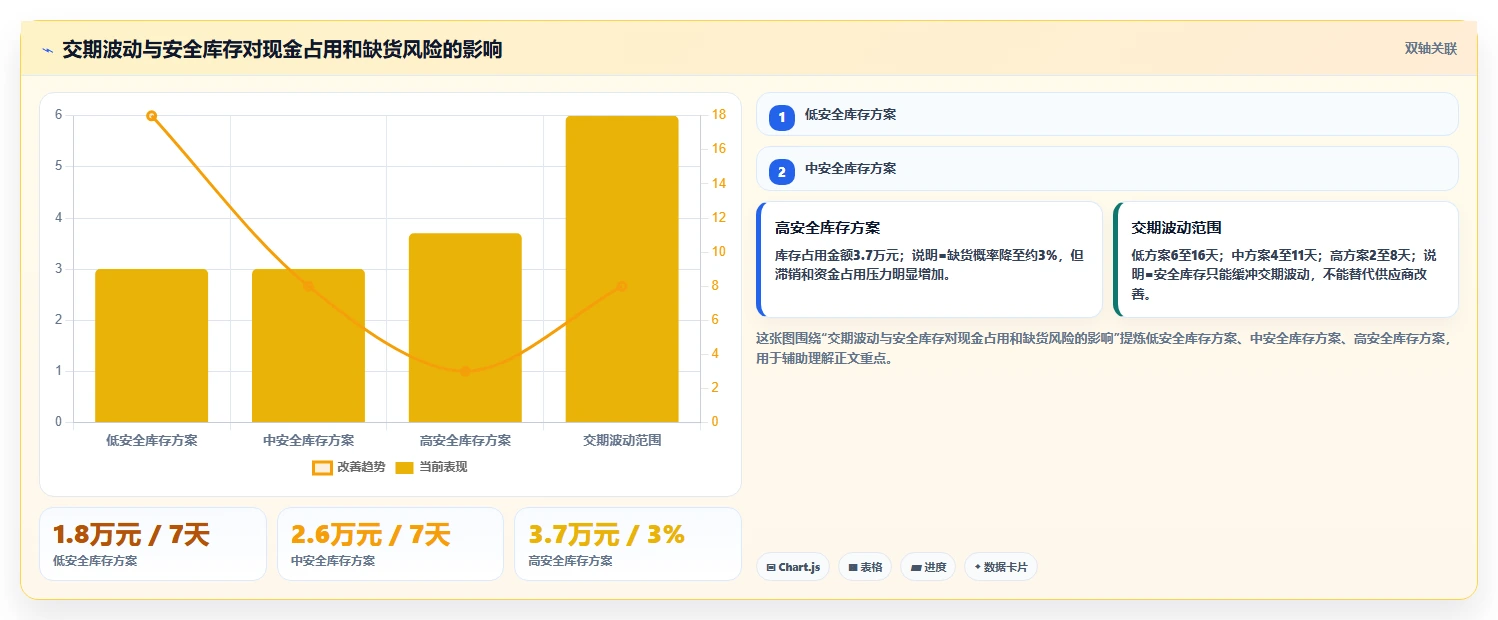Screen dimensions: 1498x620
Task: Click the 双轴关联 label
Action: 1431,48
